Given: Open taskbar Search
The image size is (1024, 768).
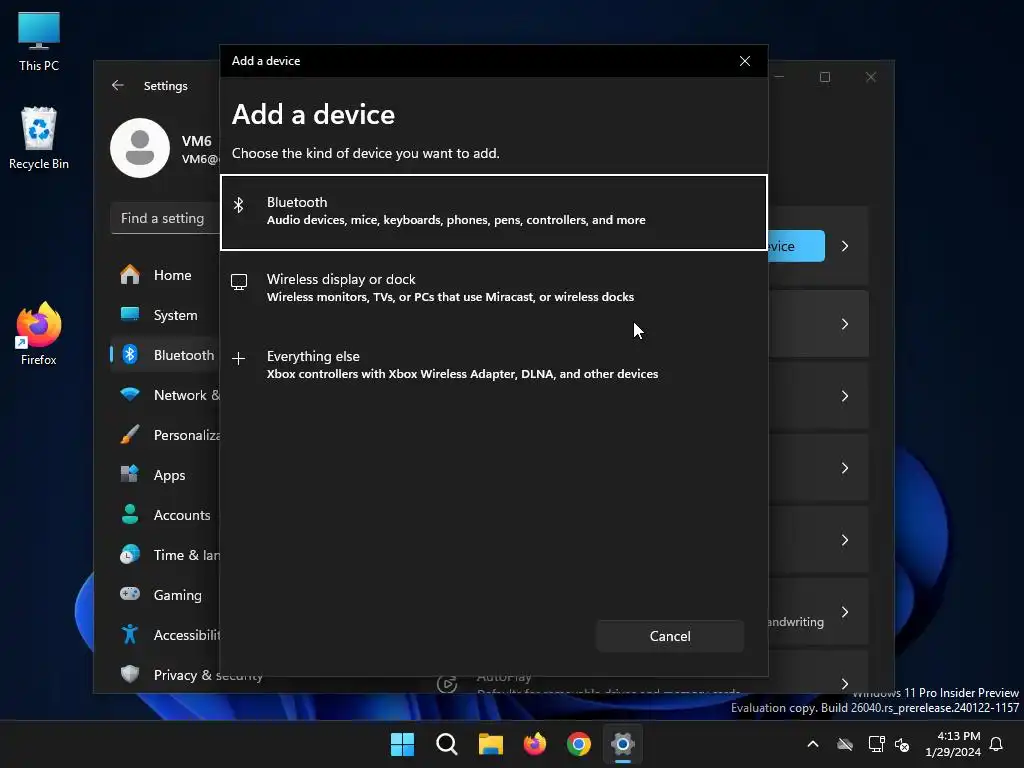Looking at the screenshot, I should tap(447, 744).
